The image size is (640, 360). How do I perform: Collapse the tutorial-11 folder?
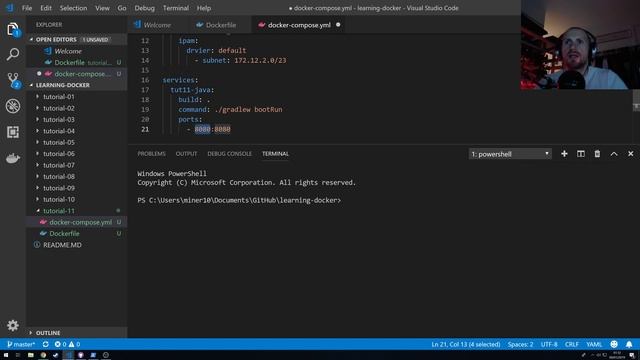coord(77,211)
